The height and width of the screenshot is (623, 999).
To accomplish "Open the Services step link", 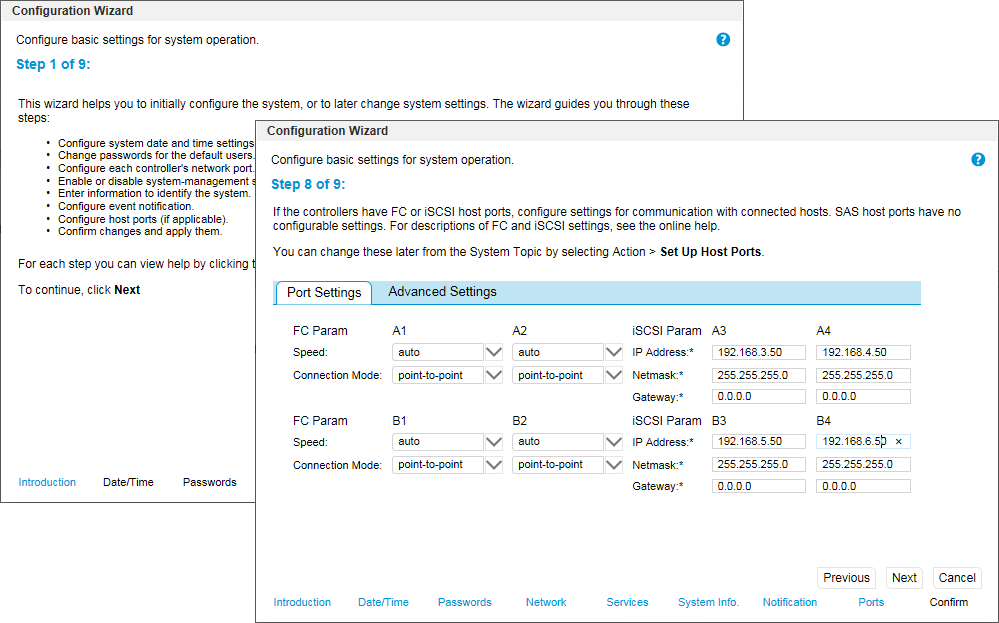I will pos(627,602).
